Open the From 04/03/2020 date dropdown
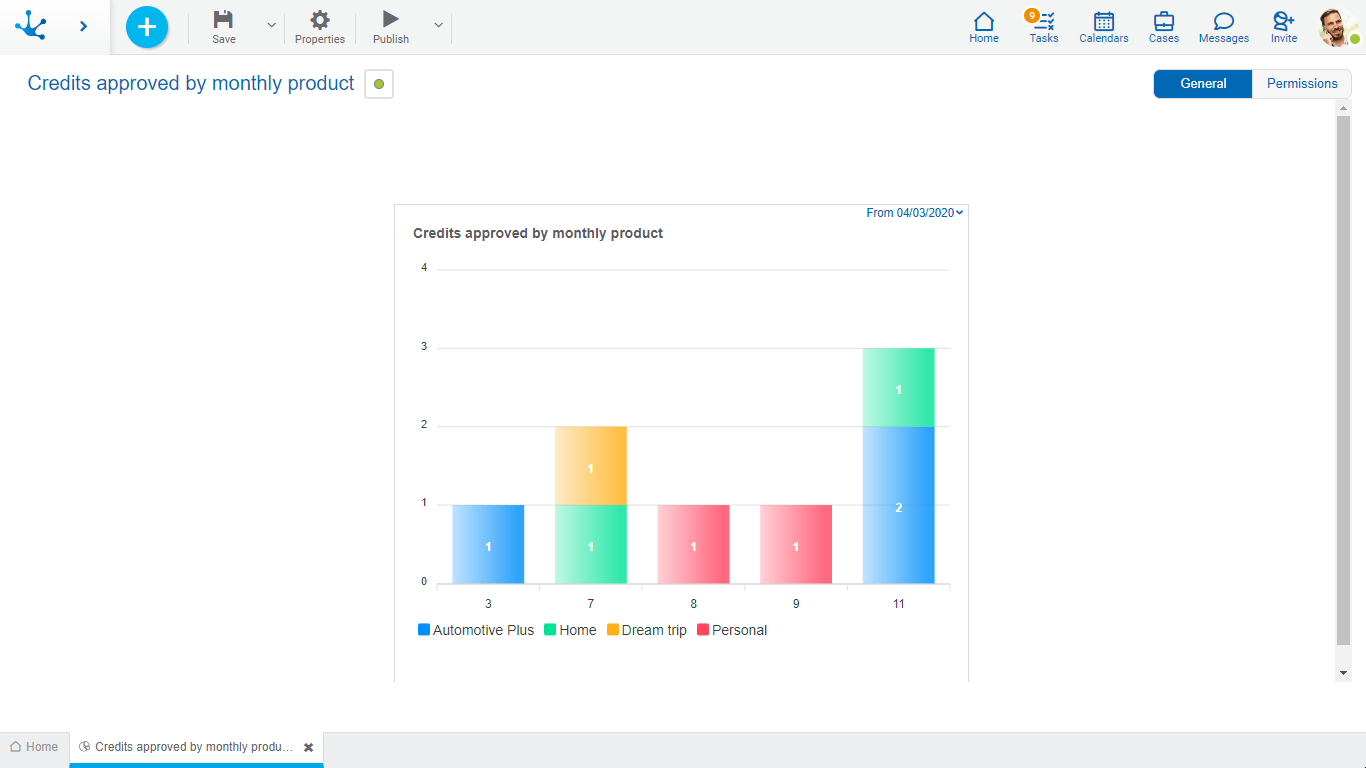1366x768 pixels. click(x=914, y=213)
